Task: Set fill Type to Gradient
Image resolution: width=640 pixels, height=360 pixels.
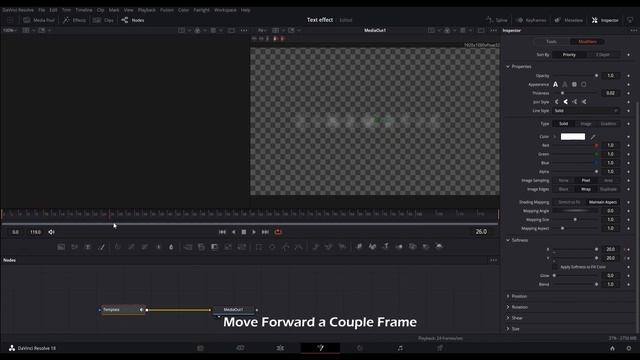Action: 608,124
